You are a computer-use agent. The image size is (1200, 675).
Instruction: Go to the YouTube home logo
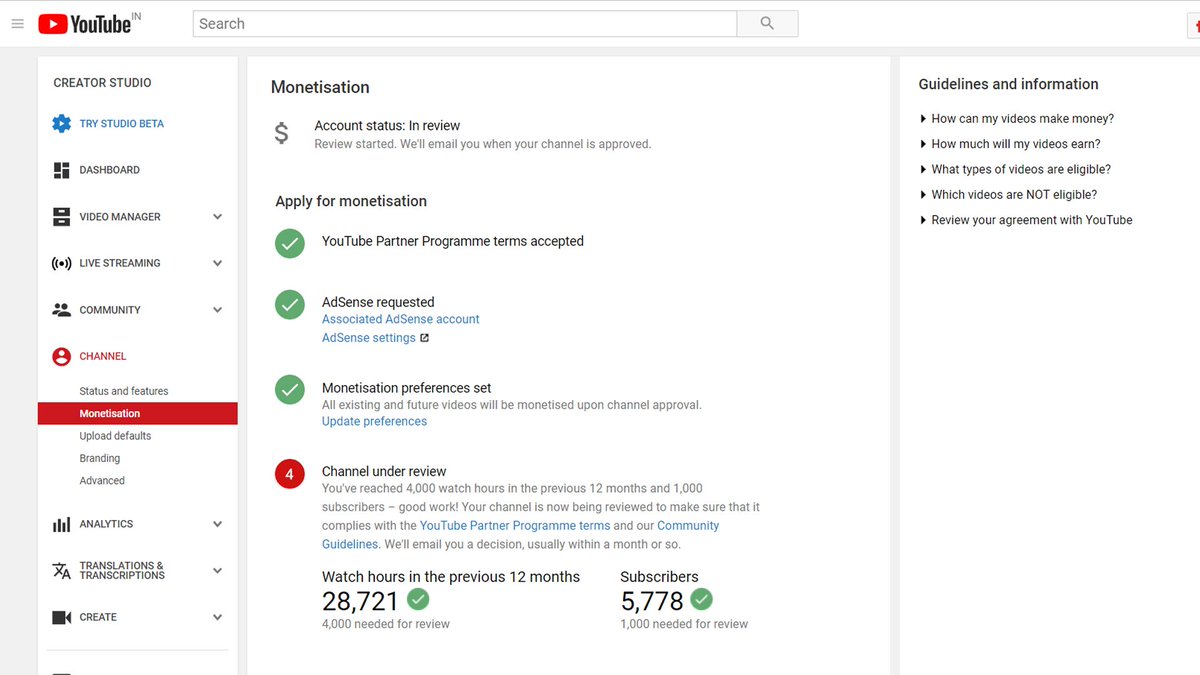coord(86,24)
